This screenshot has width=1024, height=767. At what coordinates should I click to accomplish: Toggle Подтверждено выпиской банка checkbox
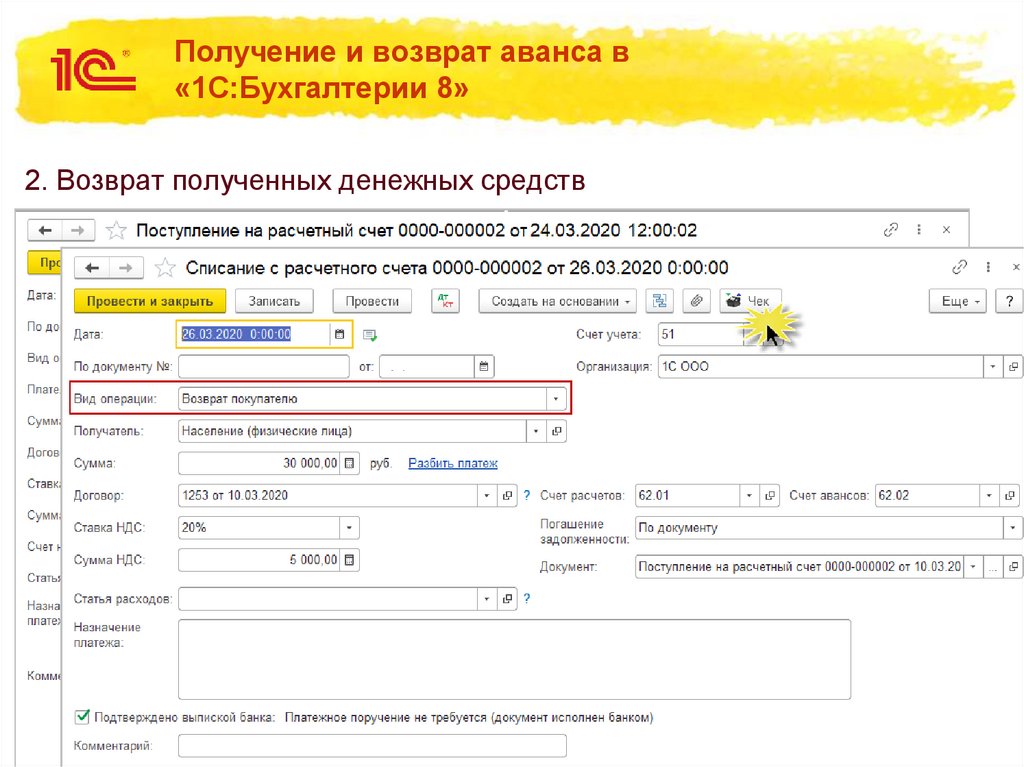(x=82, y=717)
